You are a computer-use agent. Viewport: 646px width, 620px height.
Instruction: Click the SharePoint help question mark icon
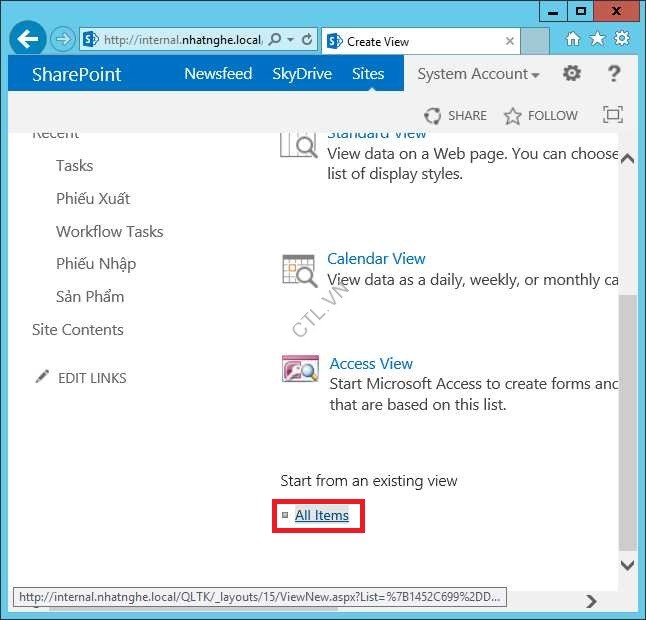pos(615,74)
